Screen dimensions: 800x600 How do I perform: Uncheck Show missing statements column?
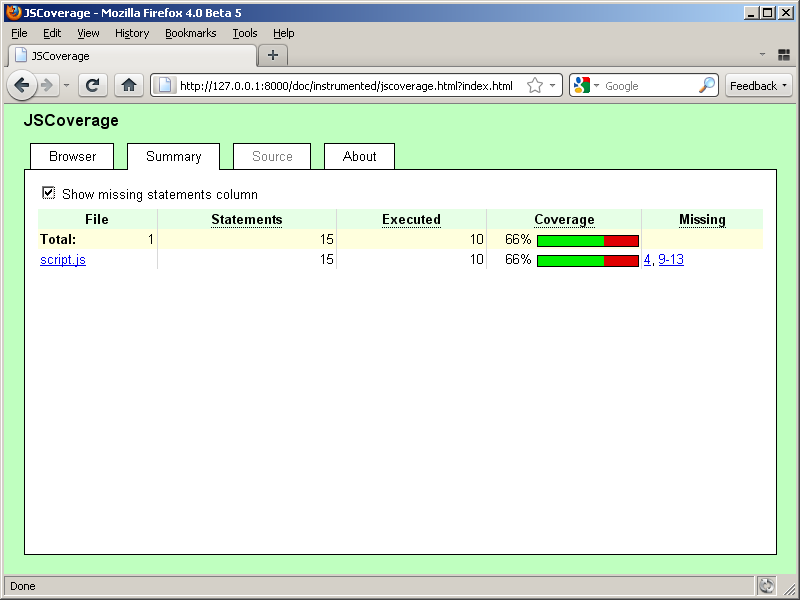click(x=48, y=193)
